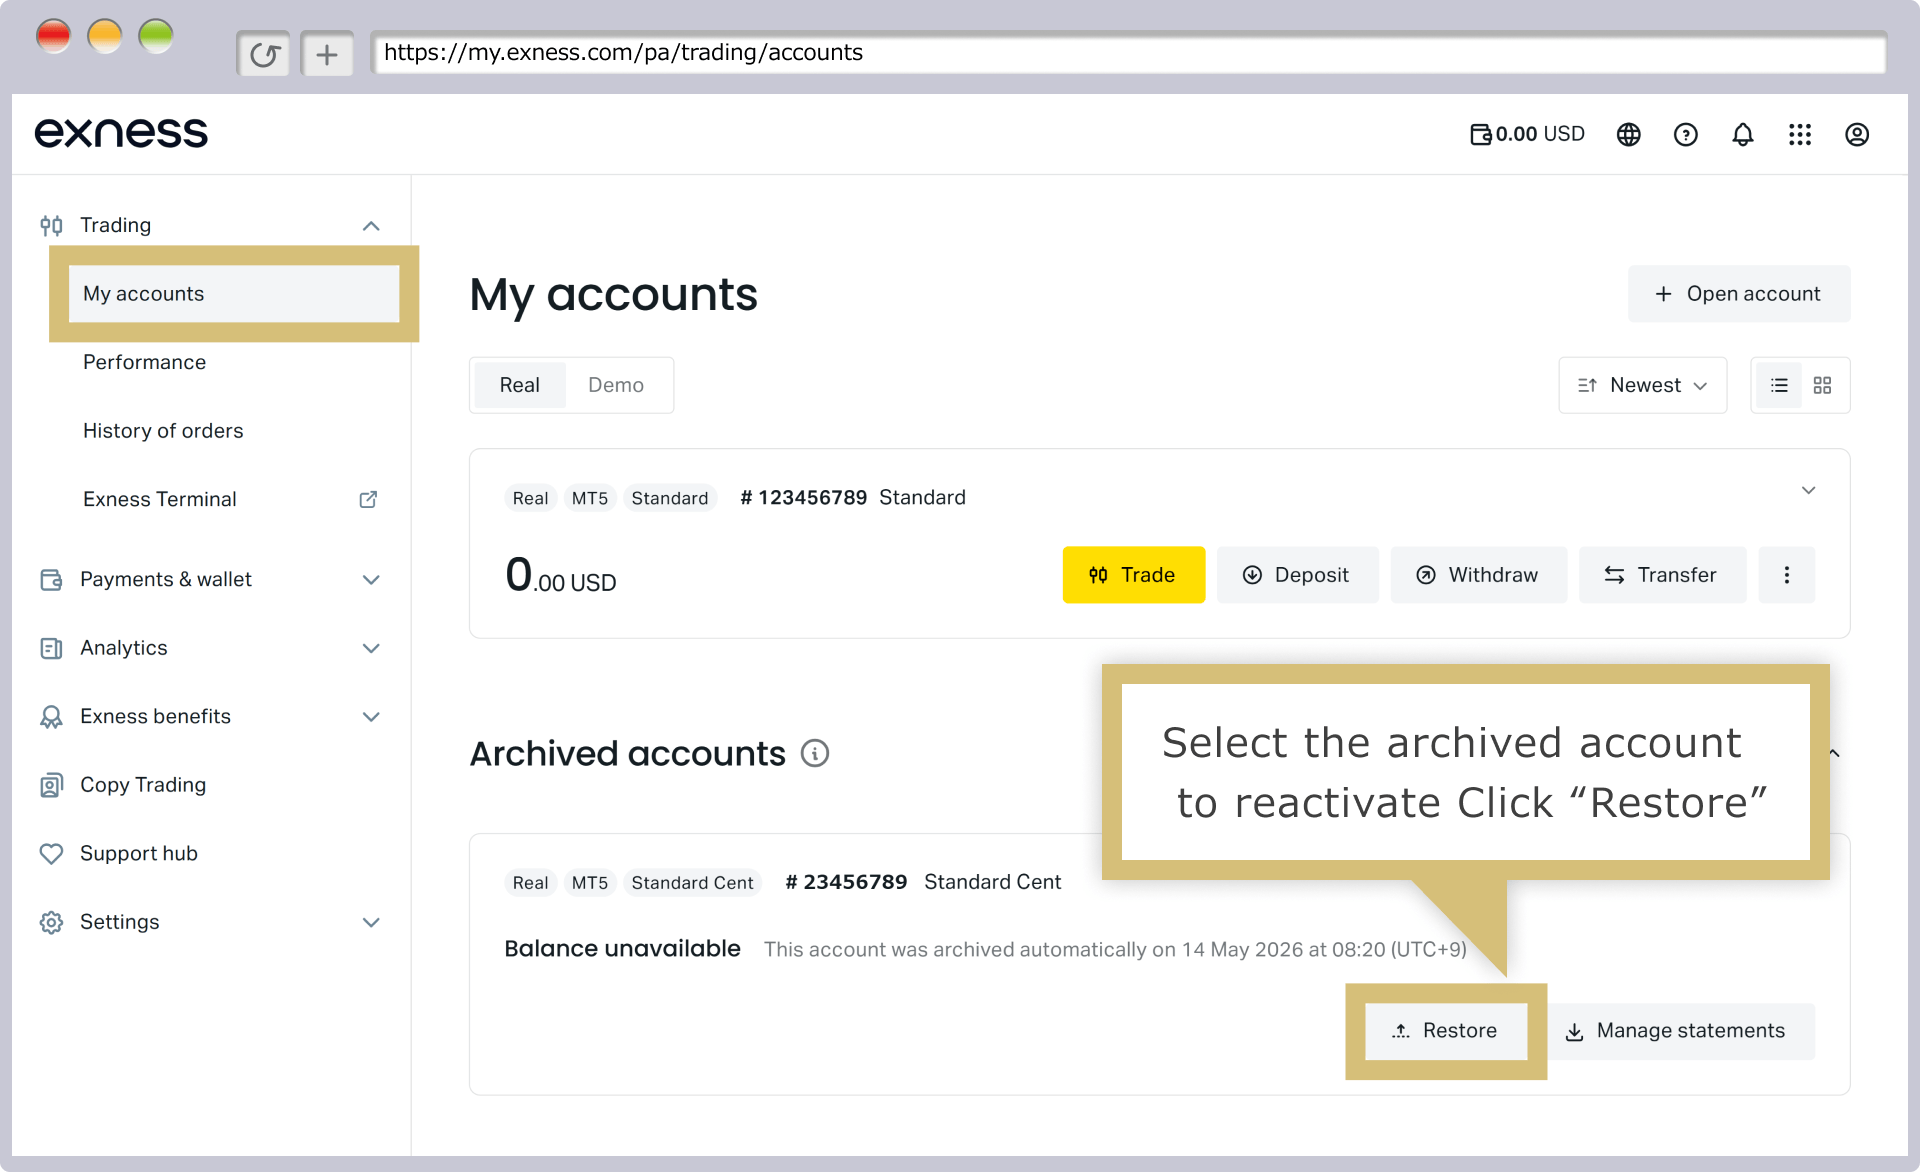Transfer funds from account 123456789
1920x1172 pixels.
click(1662, 575)
